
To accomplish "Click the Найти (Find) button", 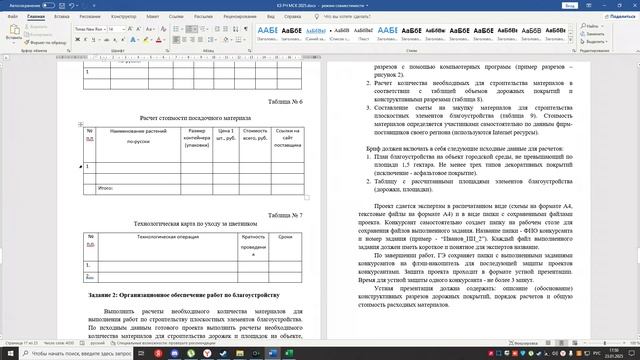I will click(590, 26).
